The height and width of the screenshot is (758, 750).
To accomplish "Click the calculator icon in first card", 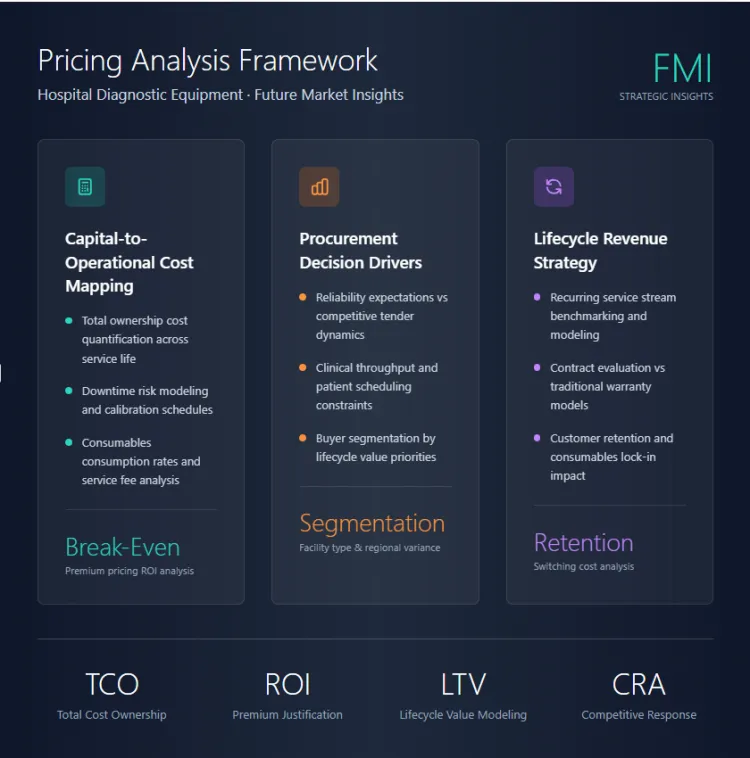I will 85,187.
